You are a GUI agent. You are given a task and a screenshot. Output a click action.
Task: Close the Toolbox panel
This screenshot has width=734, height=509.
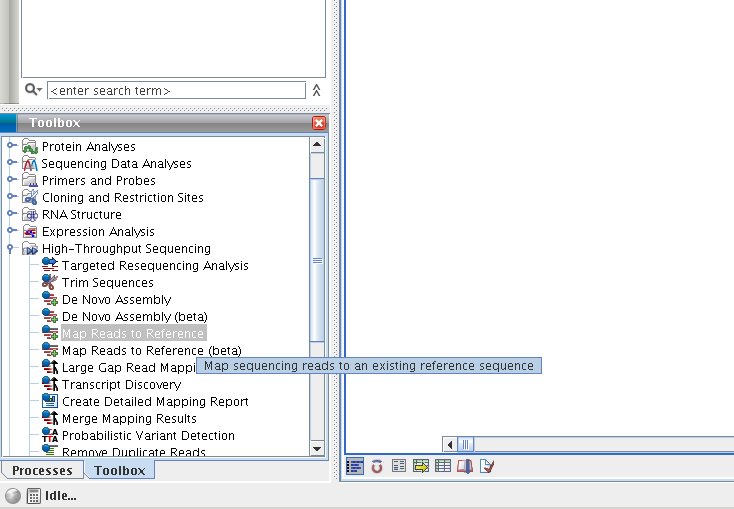tap(319, 123)
